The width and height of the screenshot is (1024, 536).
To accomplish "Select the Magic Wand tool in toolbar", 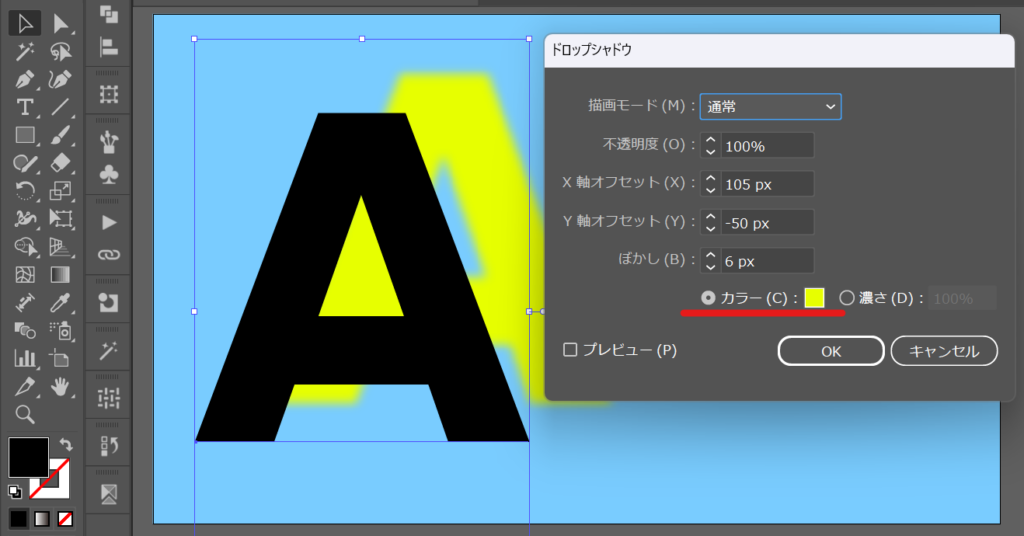I will [x=25, y=52].
